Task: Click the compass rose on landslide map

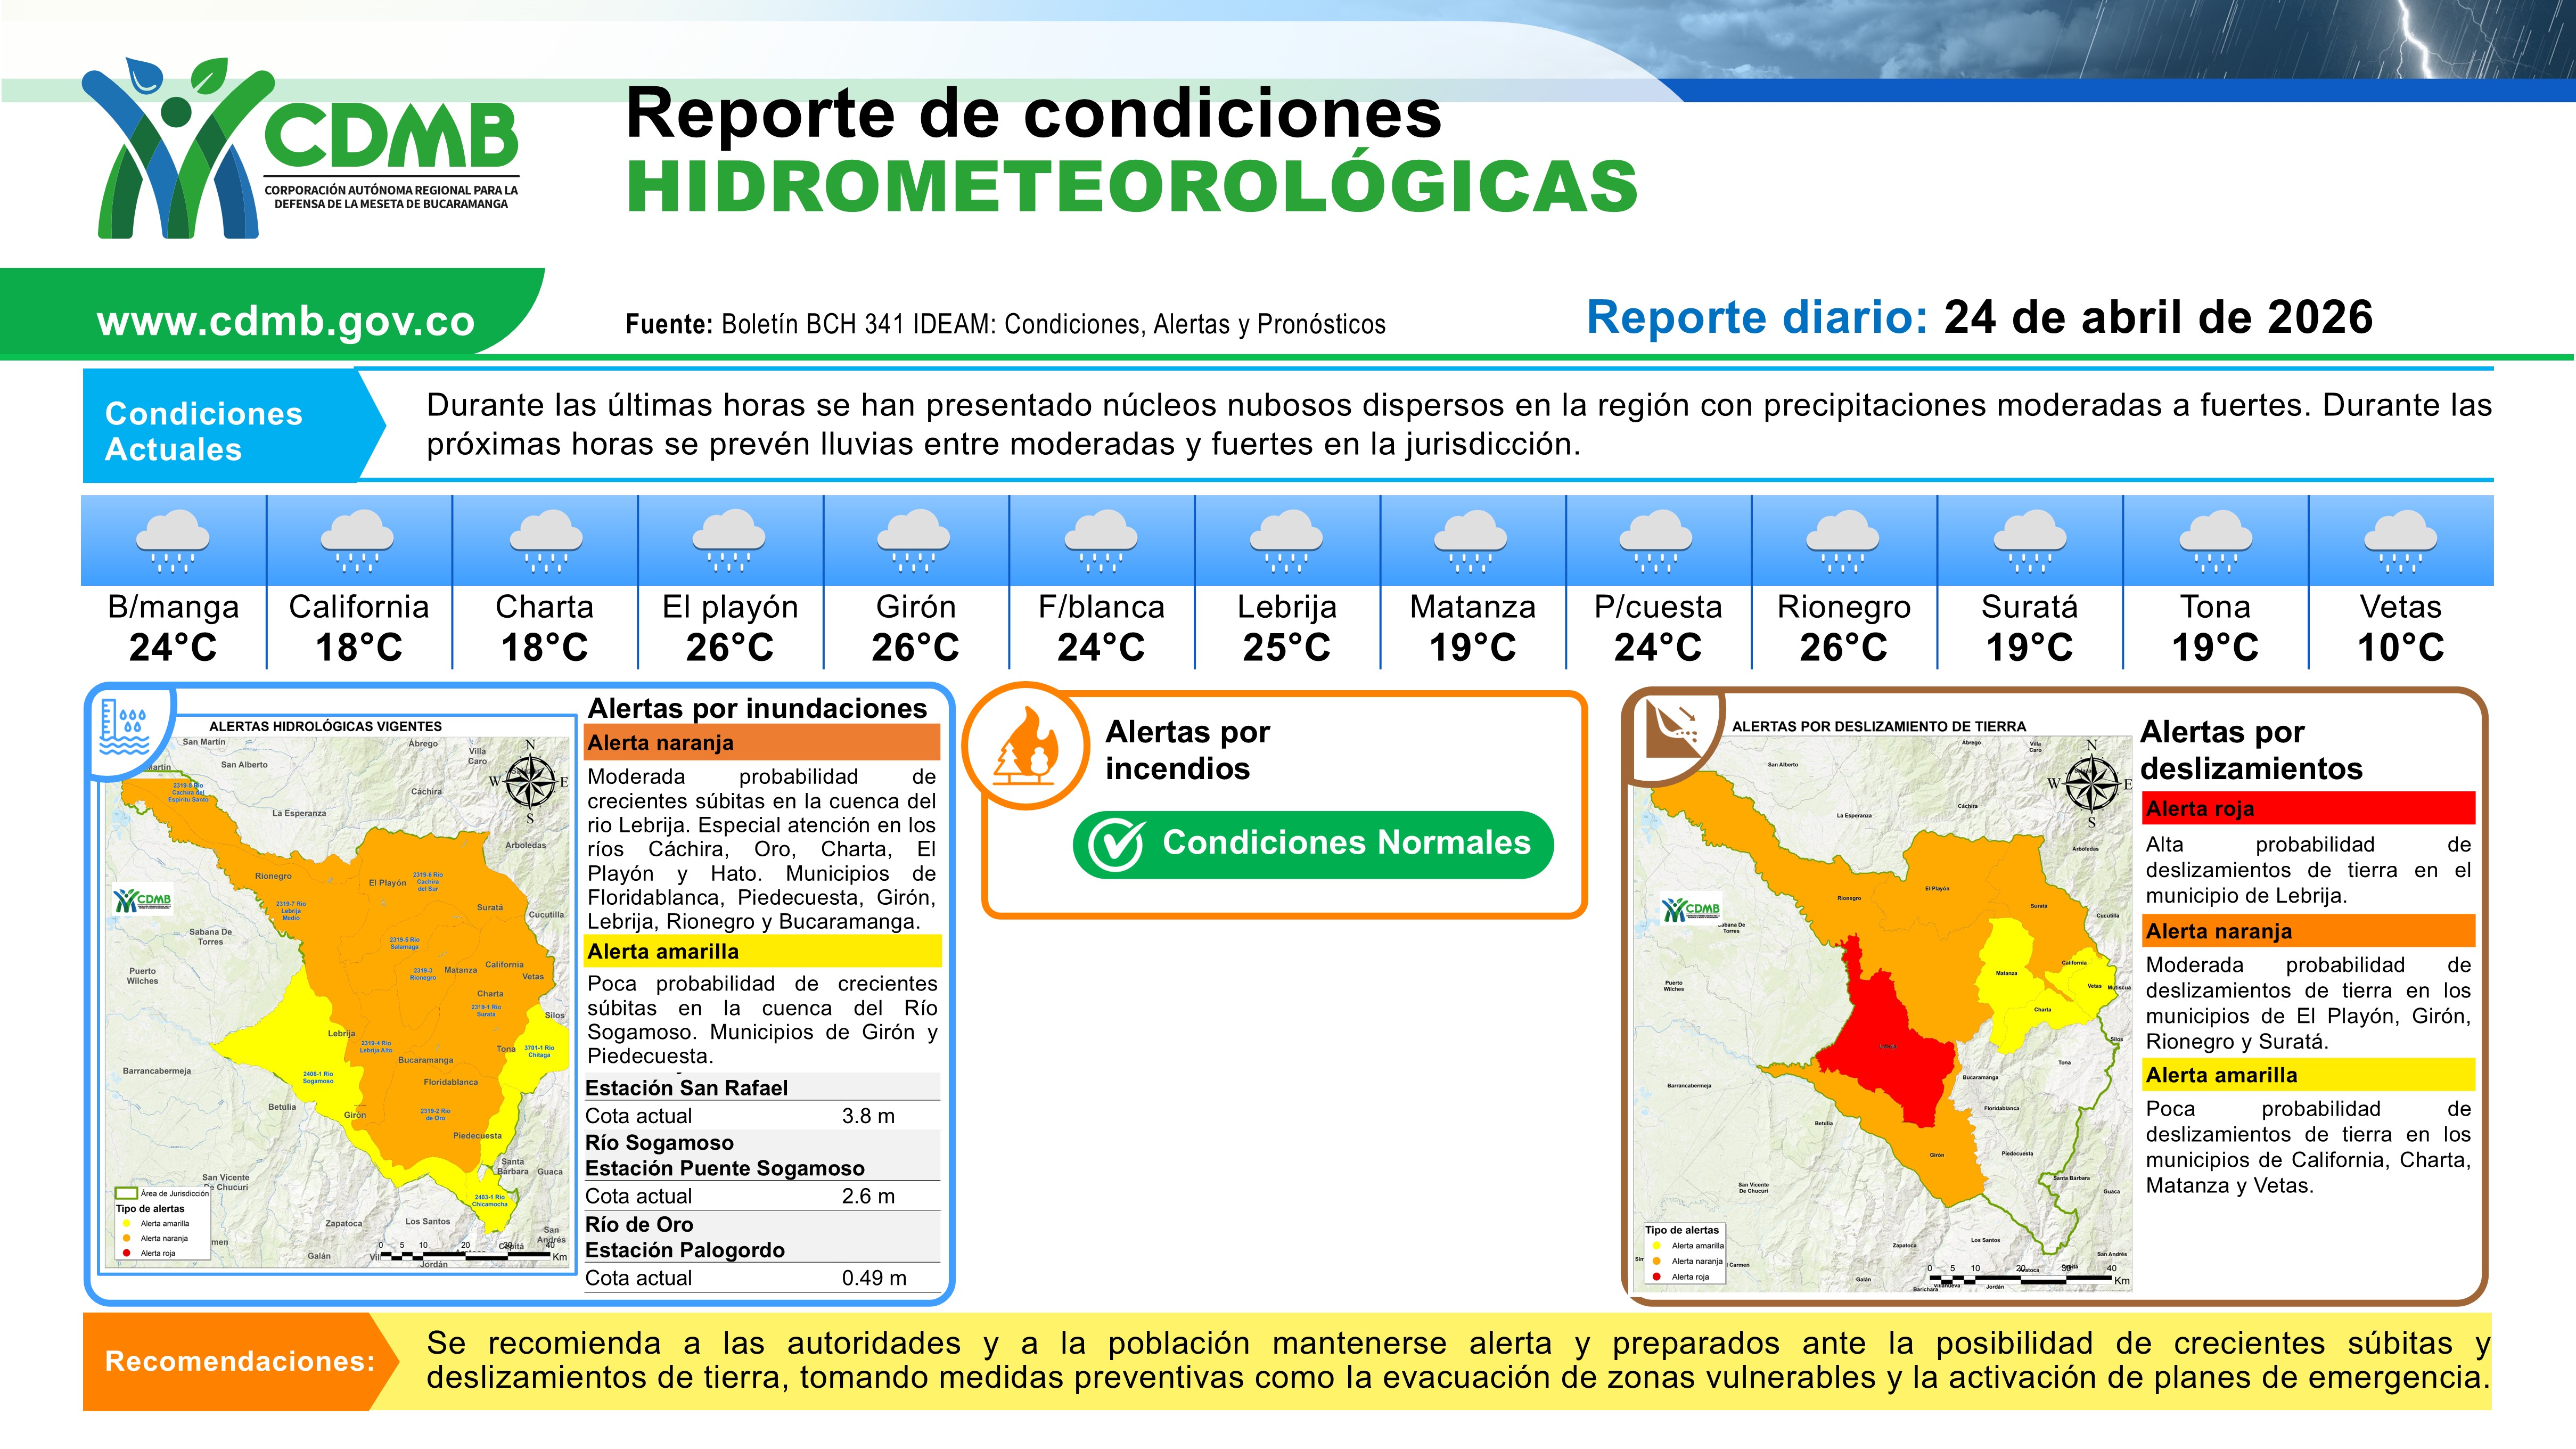Action: click(x=2091, y=782)
